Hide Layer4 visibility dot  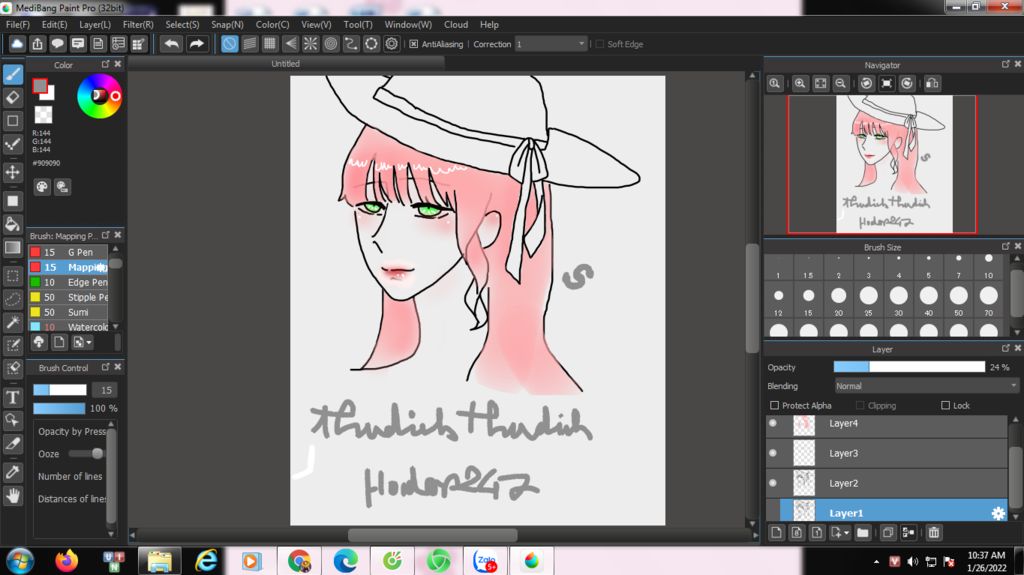pos(773,423)
